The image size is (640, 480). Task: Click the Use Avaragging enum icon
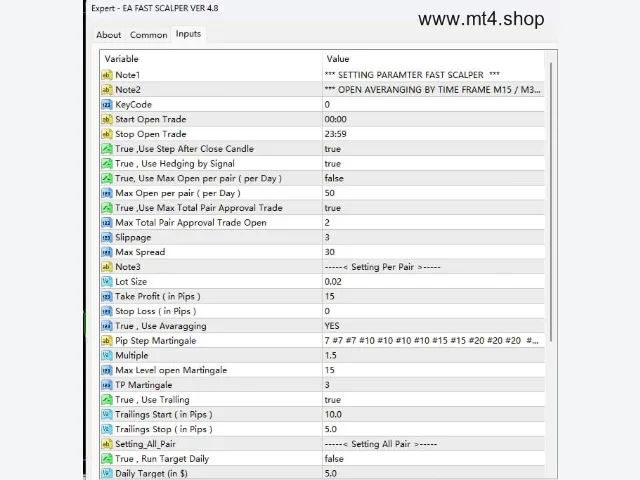[x=107, y=326]
